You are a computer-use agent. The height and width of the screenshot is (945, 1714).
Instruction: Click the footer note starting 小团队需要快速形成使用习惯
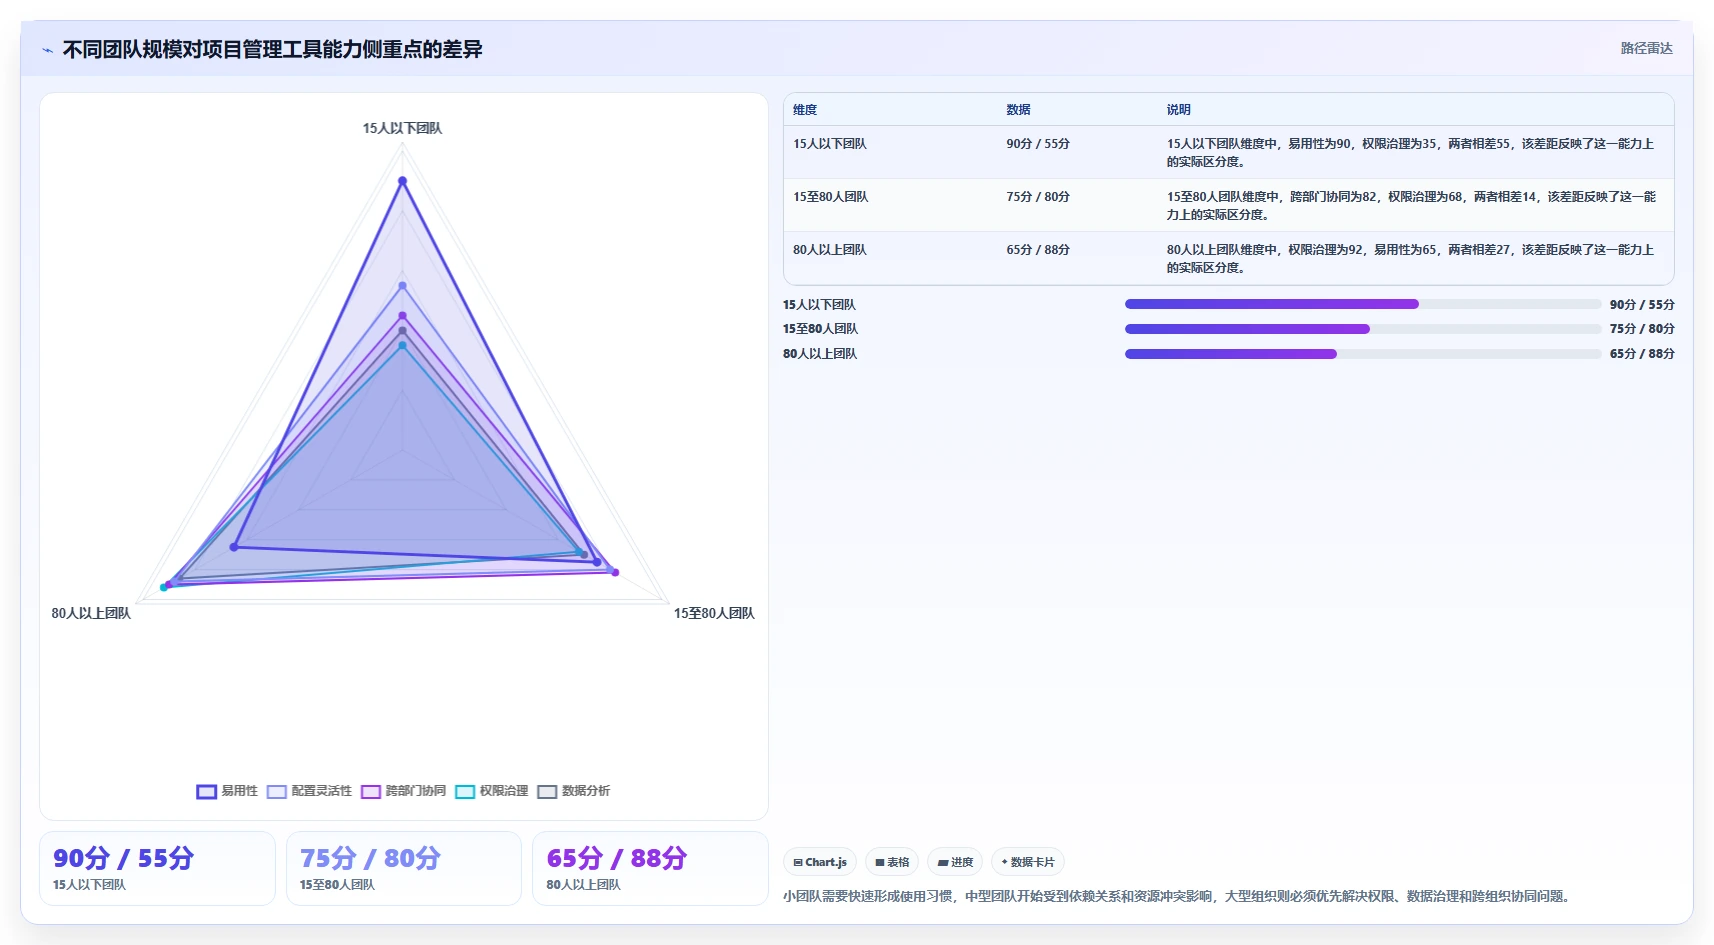(x=1179, y=896)
